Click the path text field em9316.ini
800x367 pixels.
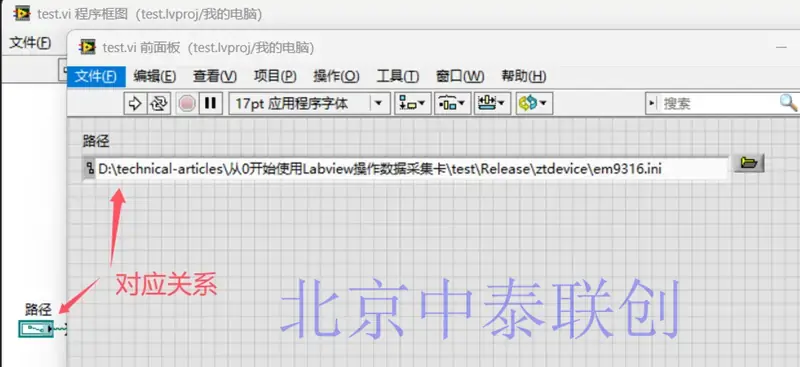coord(412,169)
